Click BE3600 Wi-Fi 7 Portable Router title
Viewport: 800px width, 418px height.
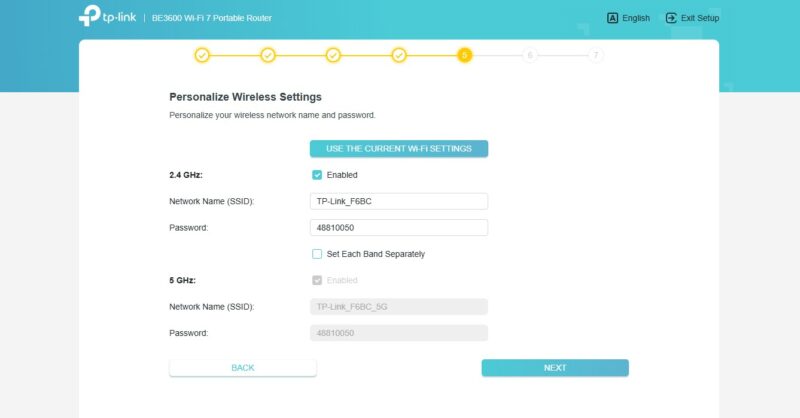[212, 18]
